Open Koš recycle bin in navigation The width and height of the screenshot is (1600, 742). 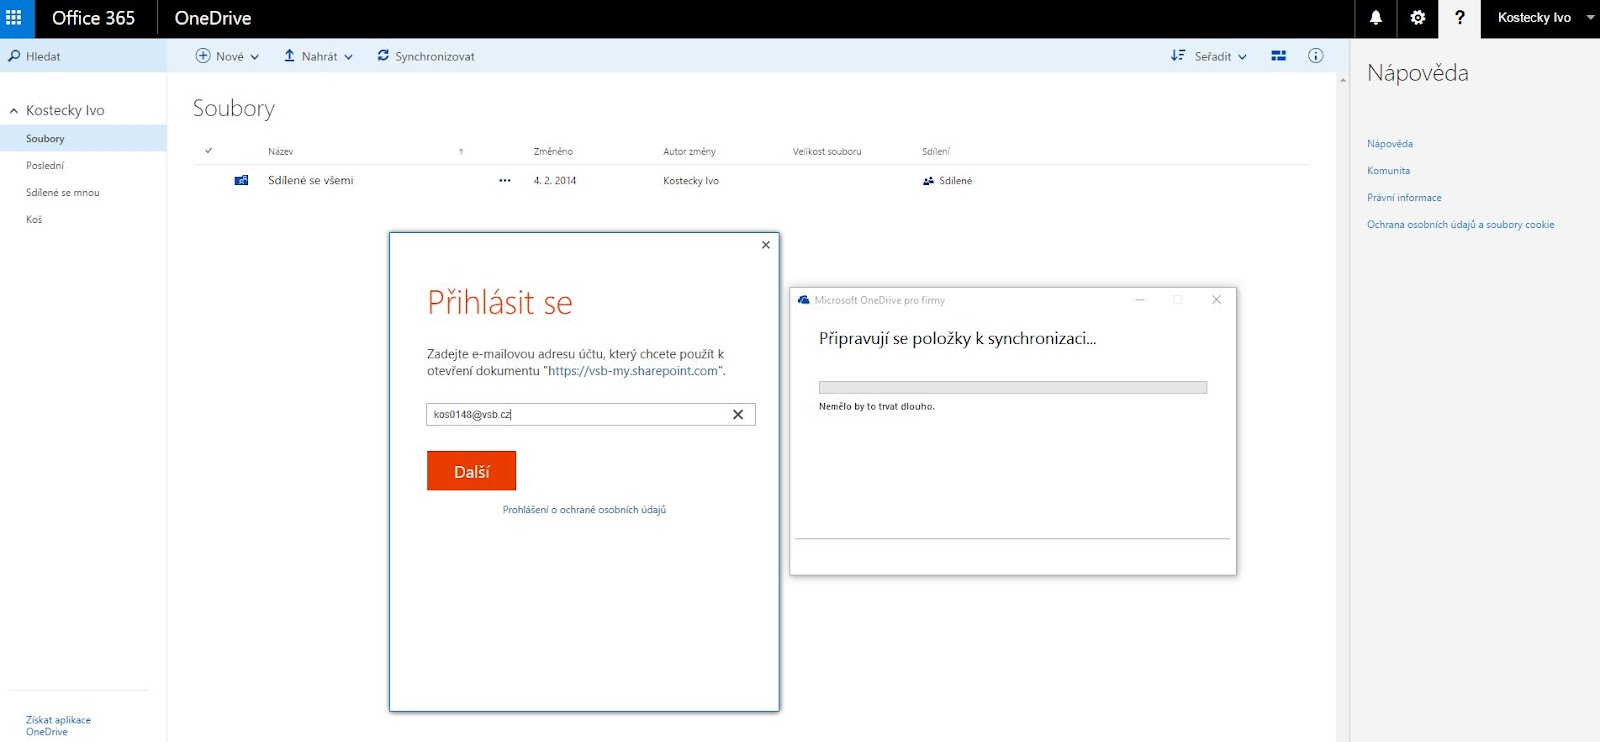pos(34,220)
